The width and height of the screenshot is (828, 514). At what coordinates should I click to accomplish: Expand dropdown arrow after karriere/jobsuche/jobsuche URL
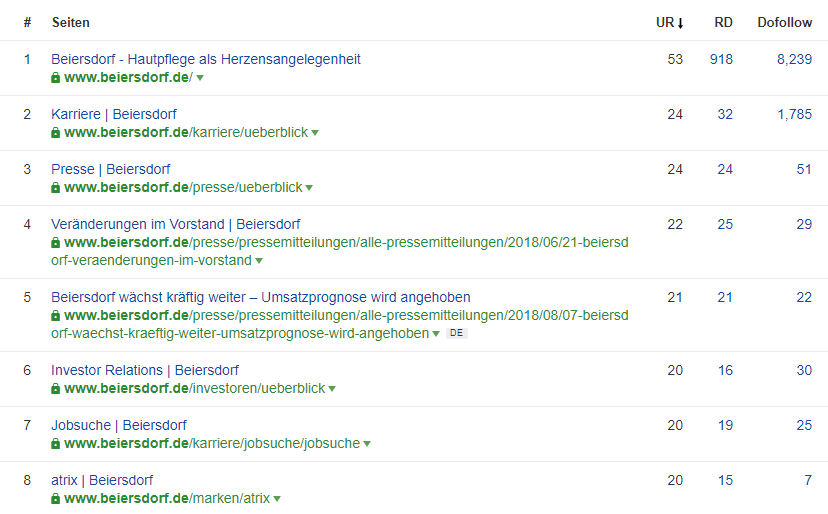[x=367, y=443]
